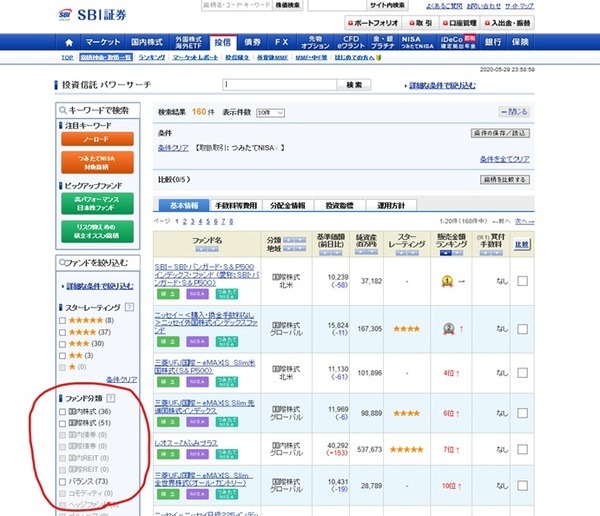Viewport: 600px width, 516px height.
Task: Click the 条件の保存／読込 button
Action: [500, 133]
